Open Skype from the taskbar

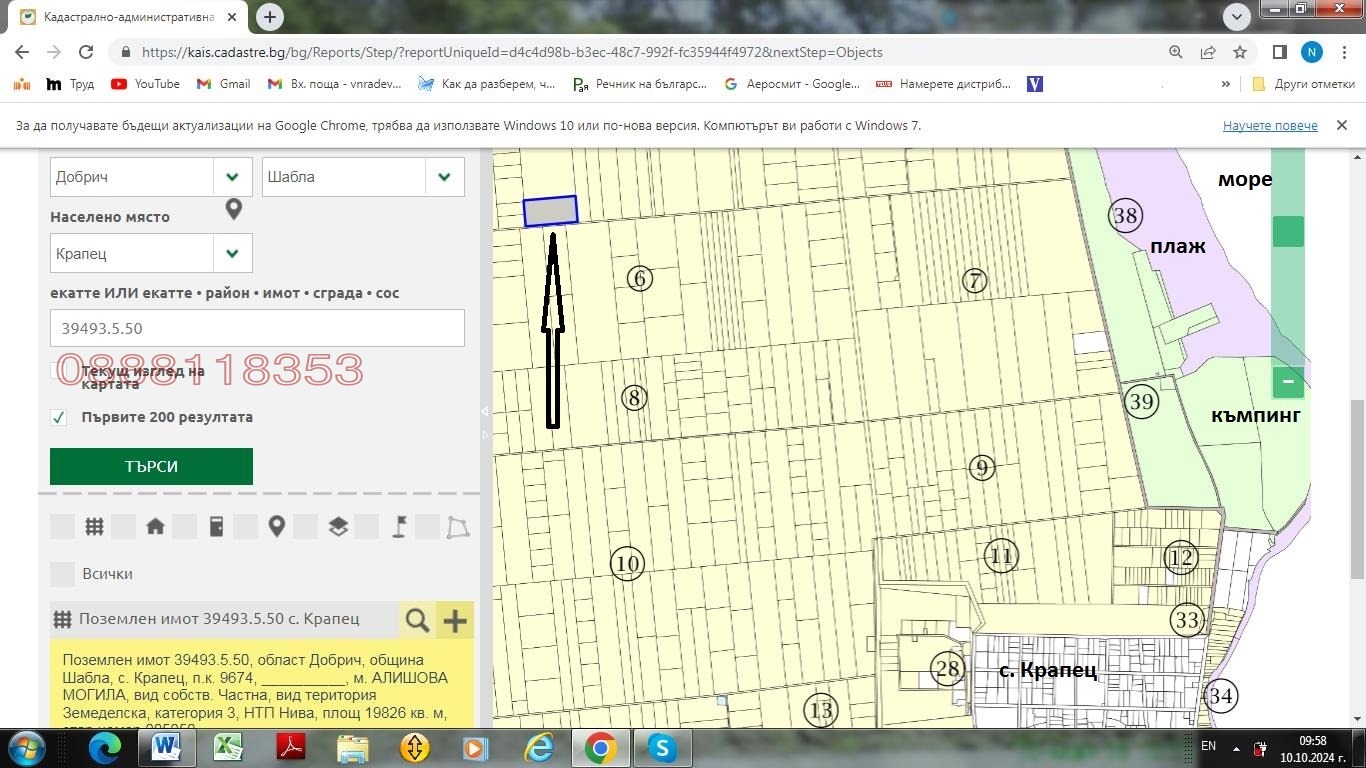662,747
